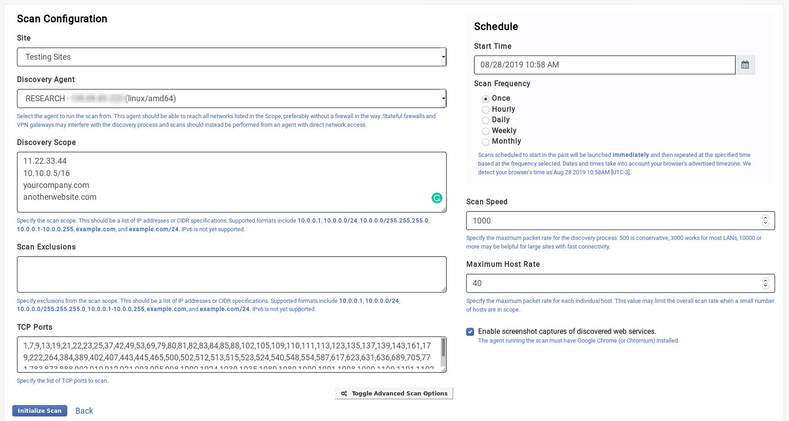
Task: Select the Weekly scan frequency
Action: pyautogui.click(x=486, y=131)
